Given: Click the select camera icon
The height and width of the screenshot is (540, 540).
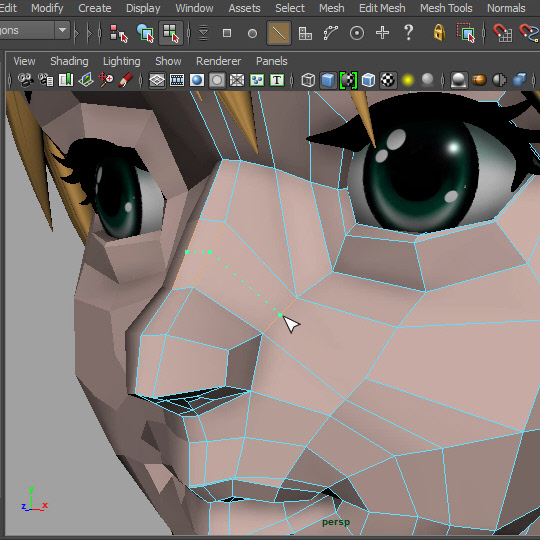Looking at the screenshot, I should coord(25,80).
